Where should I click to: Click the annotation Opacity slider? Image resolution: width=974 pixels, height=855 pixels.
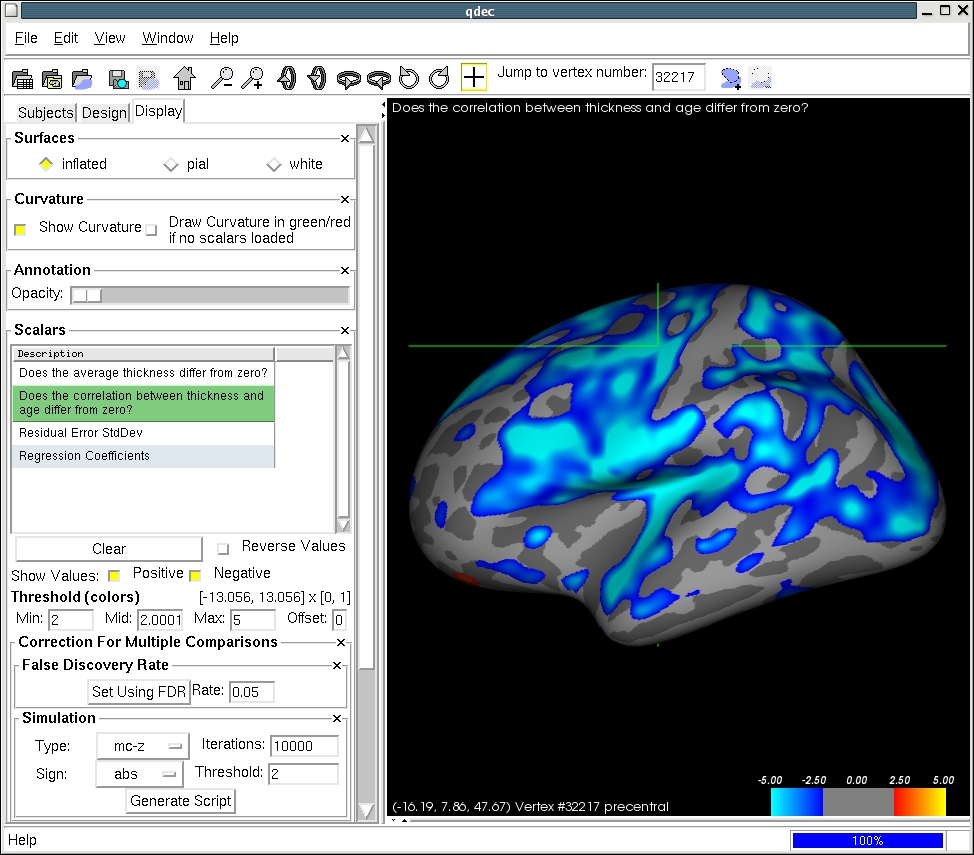(210, 295)
